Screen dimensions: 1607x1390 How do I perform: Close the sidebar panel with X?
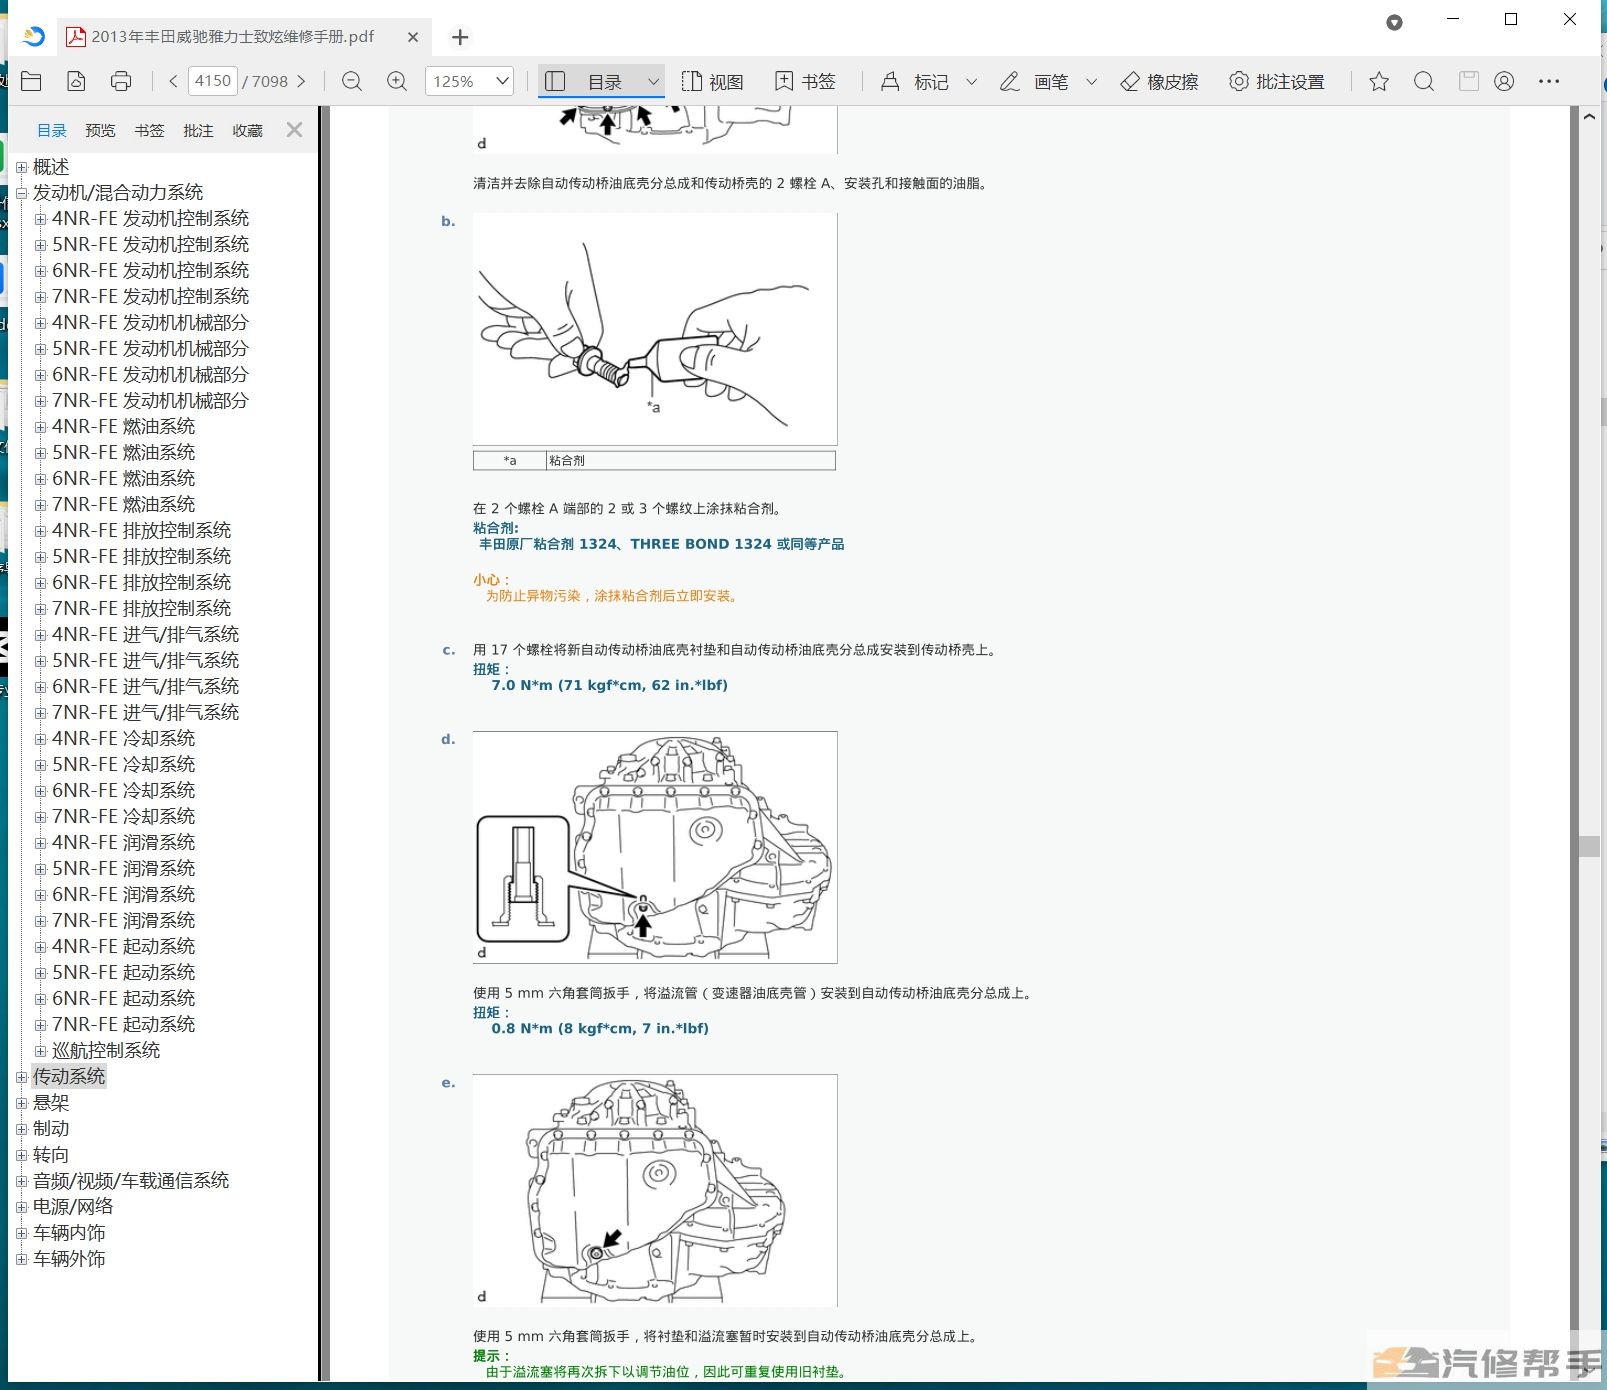coord(294,129)
